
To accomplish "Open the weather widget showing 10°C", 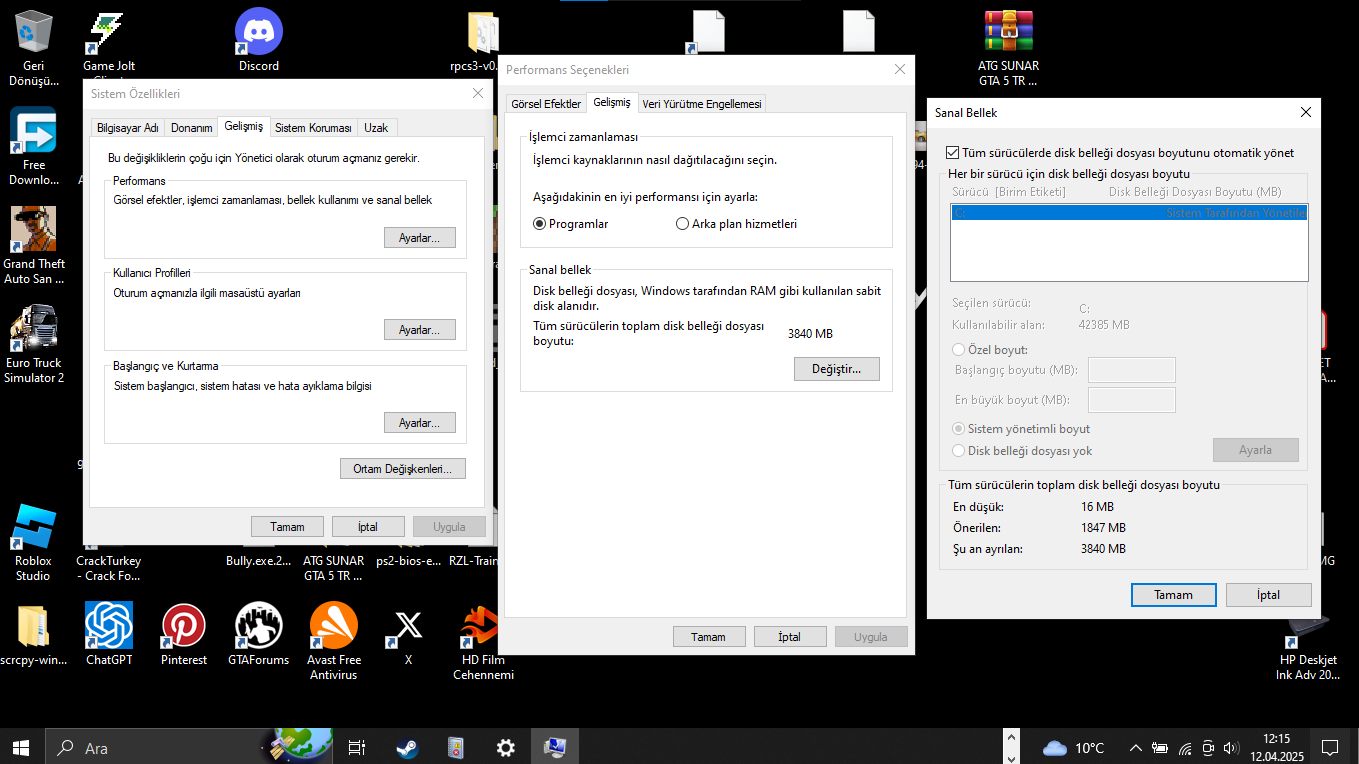I will tap(1073, 747).
